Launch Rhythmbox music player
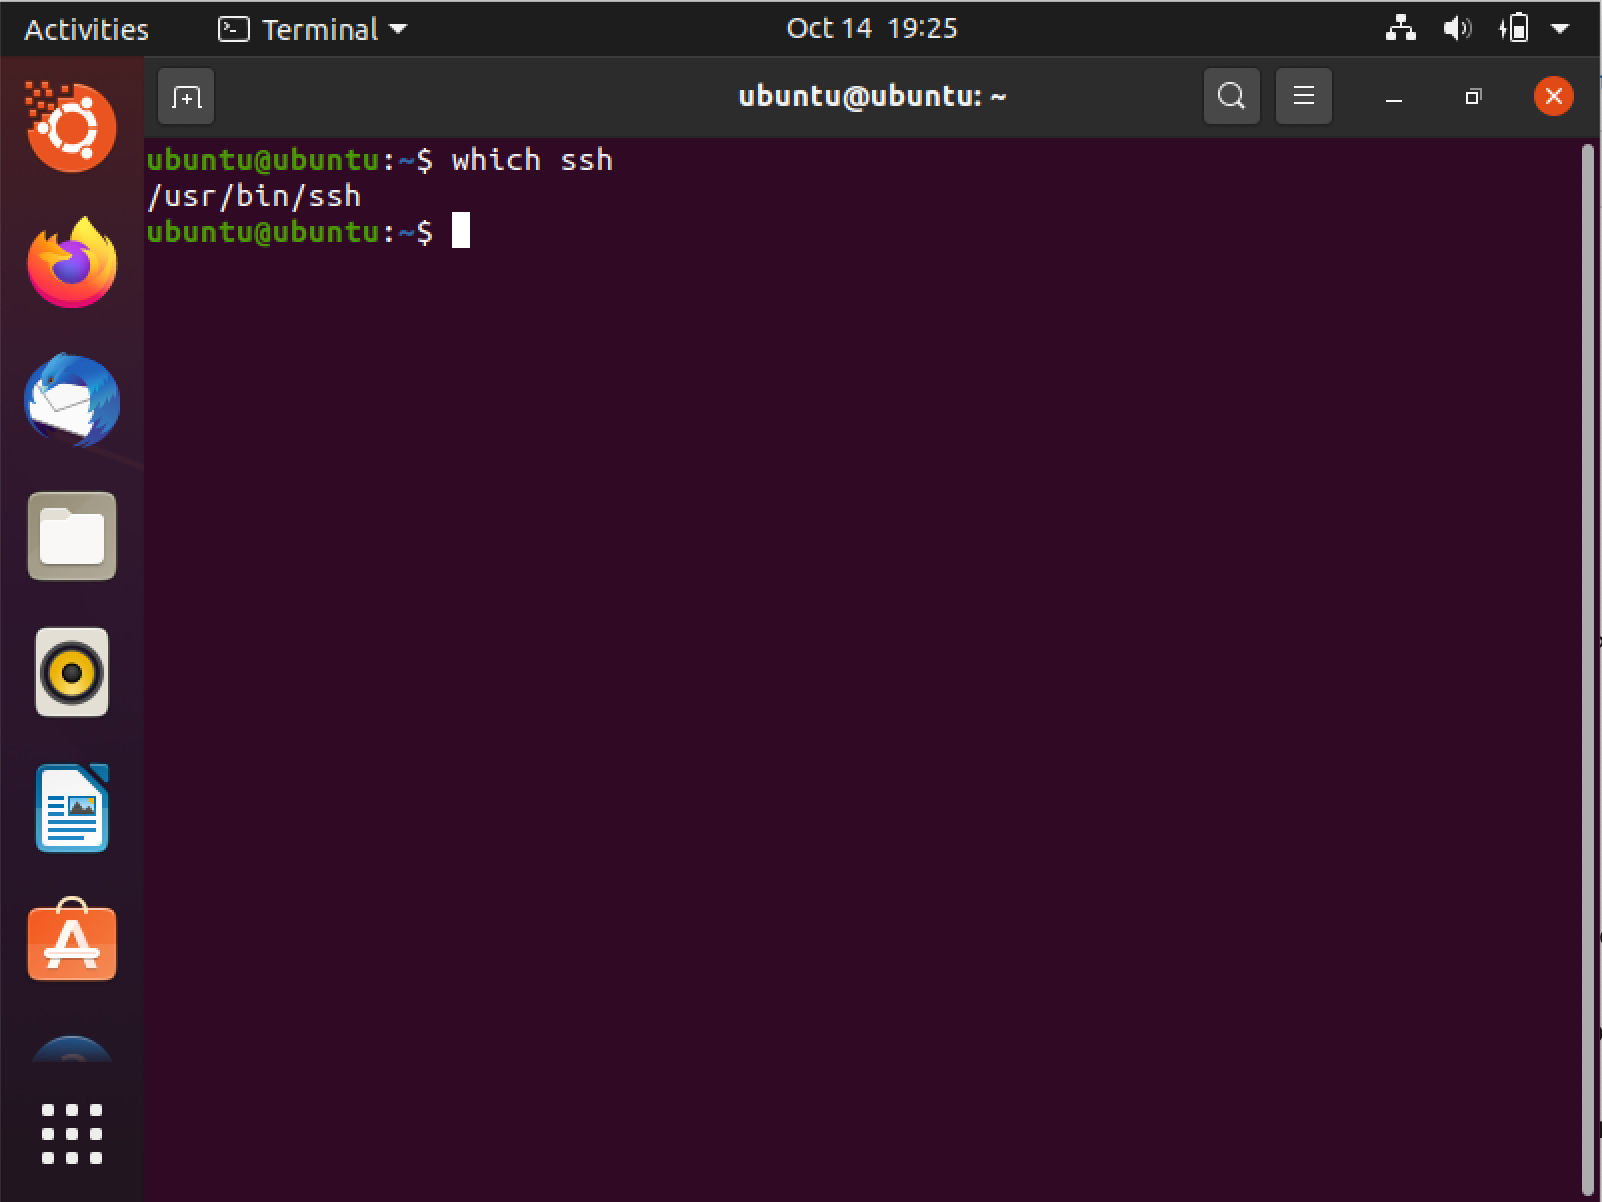The image size is (1602, 1202). pyautogui.click(x=72, y=672)
